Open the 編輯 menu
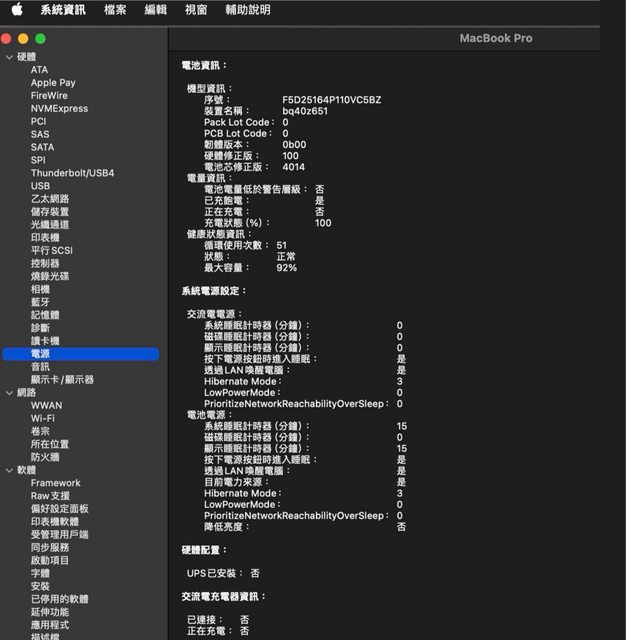Viewport: 626px width, 640px height. (x=155, y=10)
